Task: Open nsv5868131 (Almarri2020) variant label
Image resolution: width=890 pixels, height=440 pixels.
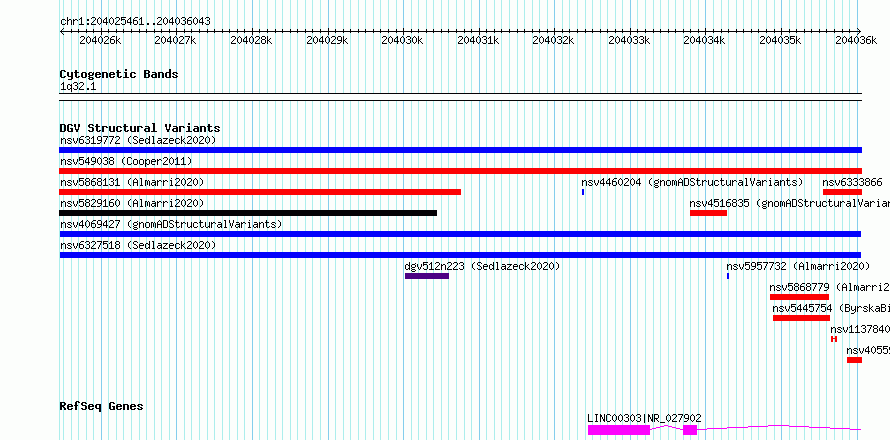Action: (132, 182)
